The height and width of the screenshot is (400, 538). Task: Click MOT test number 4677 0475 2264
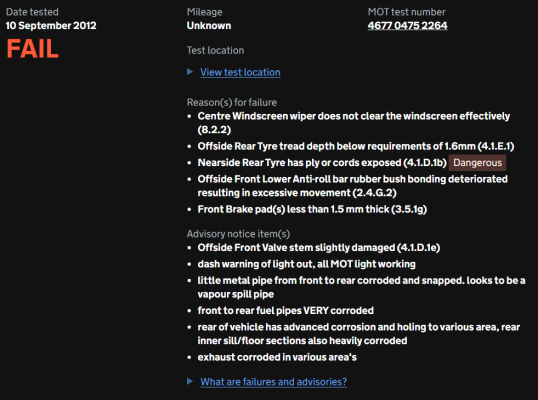407,26
